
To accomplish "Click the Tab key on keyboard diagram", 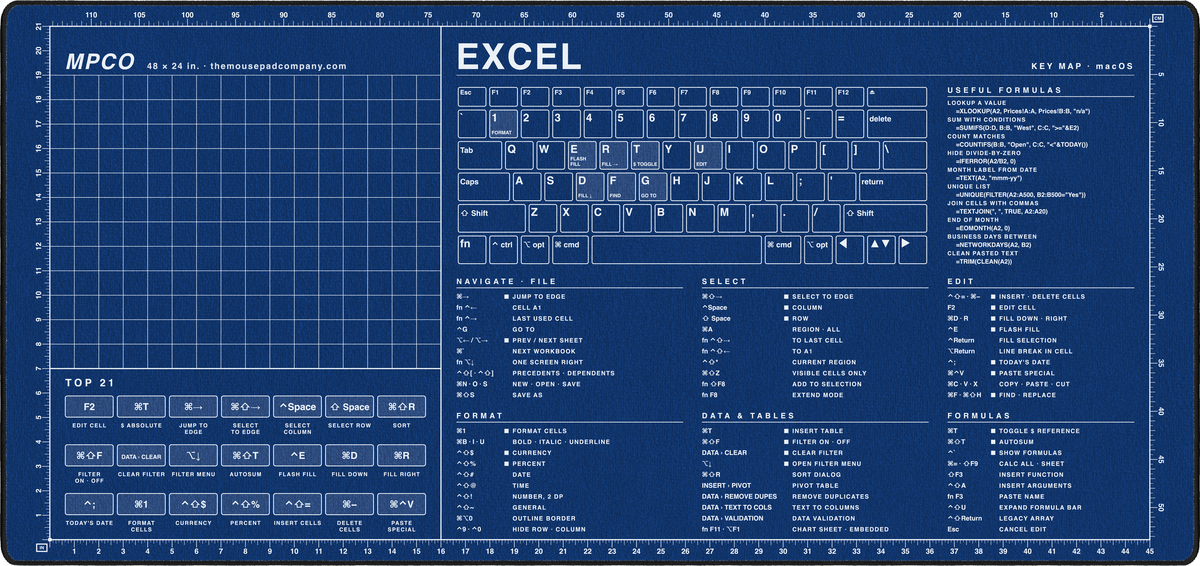I will click(x=480, y=154).
